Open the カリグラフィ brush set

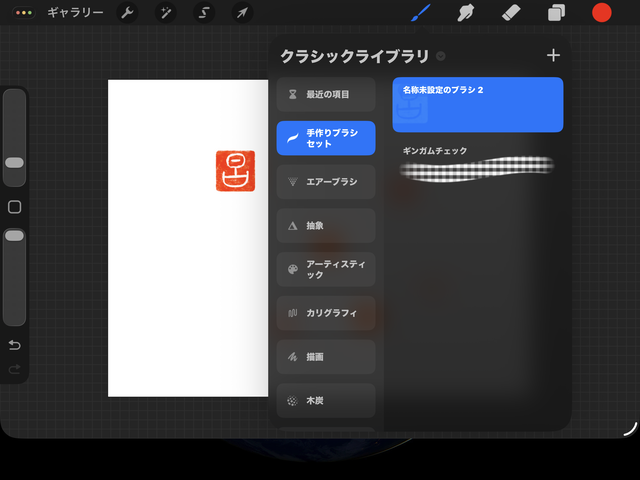(x=326, y=313)
